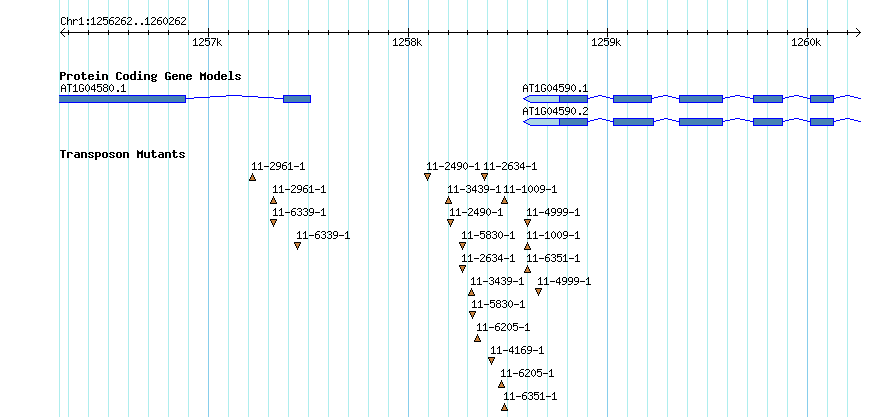
Task: Click the AT1G04580.1 gene label
Action: [93, 89]
